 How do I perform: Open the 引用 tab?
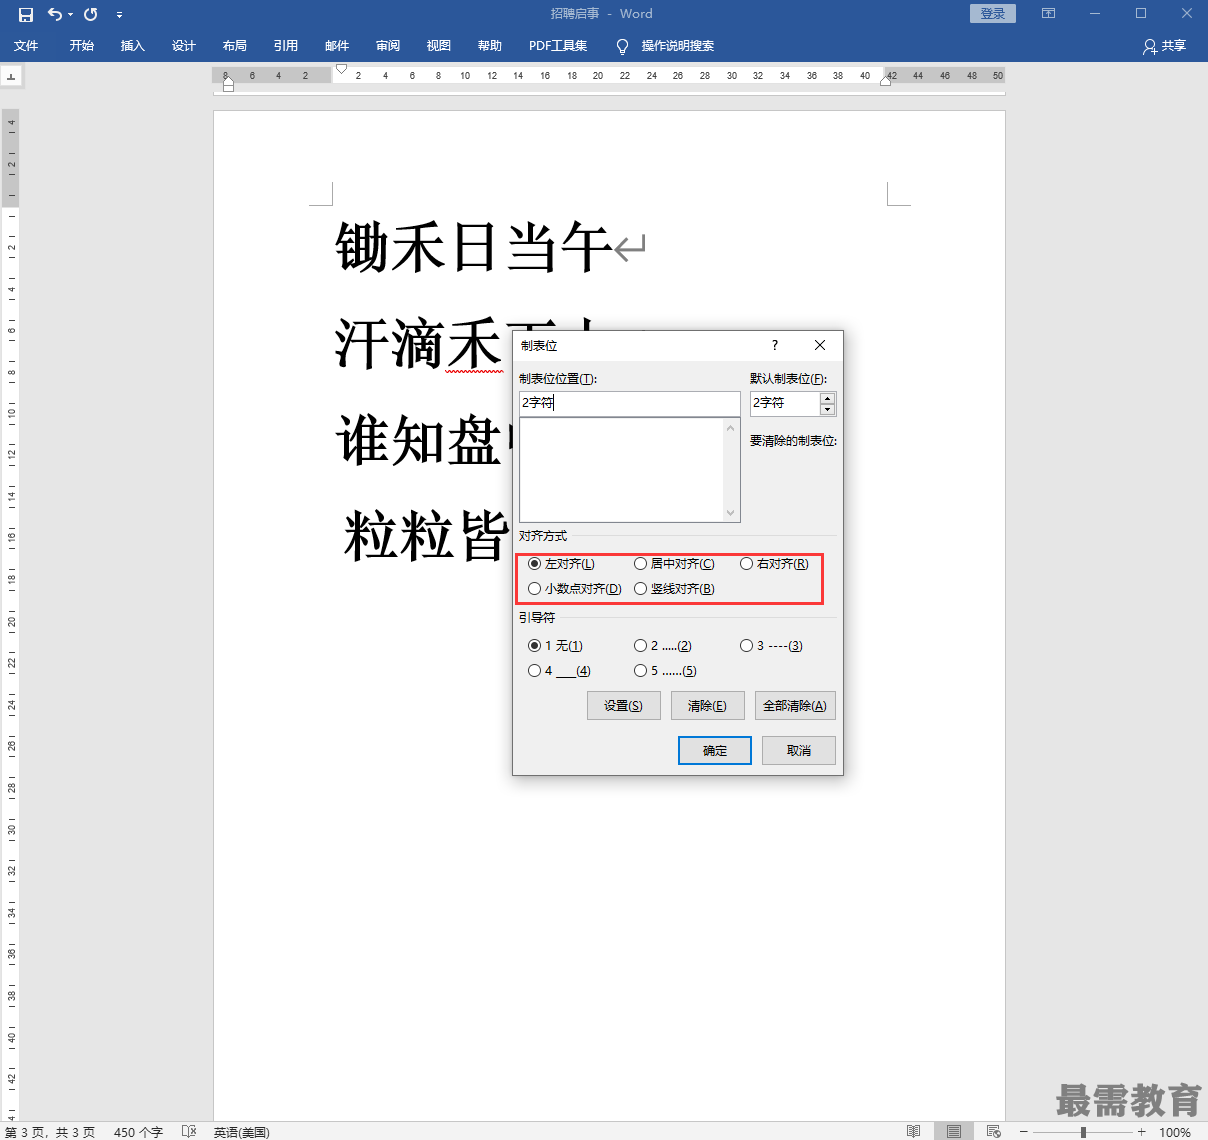(x=286, y=46)
